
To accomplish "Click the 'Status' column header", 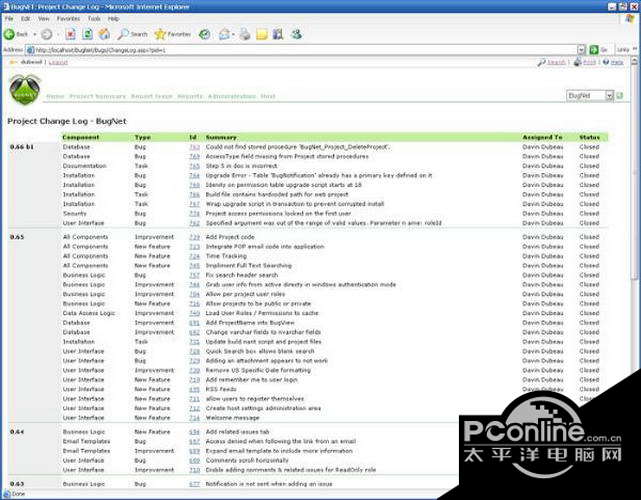I will pyautogui.click(x=589, y=137).
